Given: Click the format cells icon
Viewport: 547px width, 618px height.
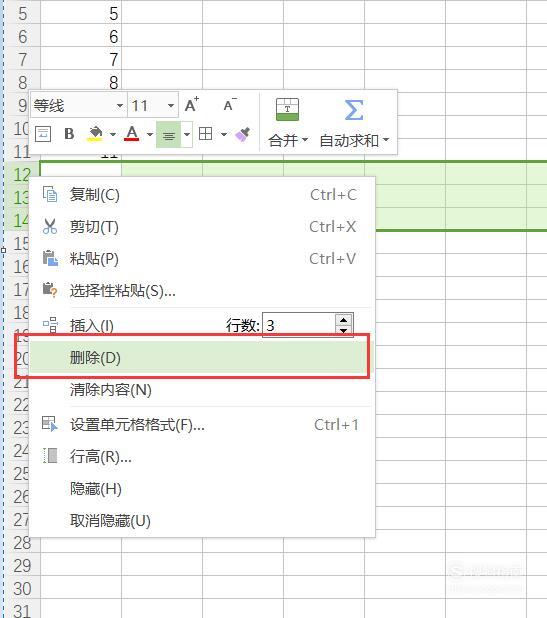Looking at the screenshot, I should 50,424.
